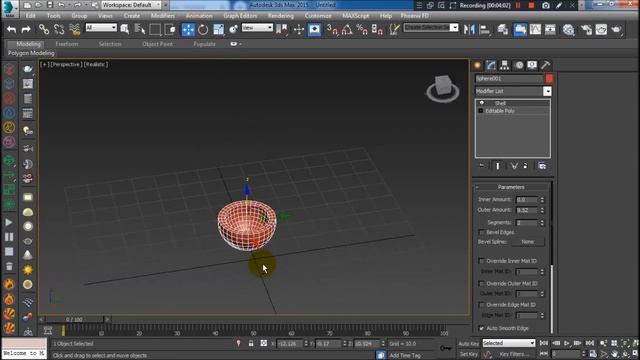
Task: Toggle the Percent Snap button
Action: (362, 29)
